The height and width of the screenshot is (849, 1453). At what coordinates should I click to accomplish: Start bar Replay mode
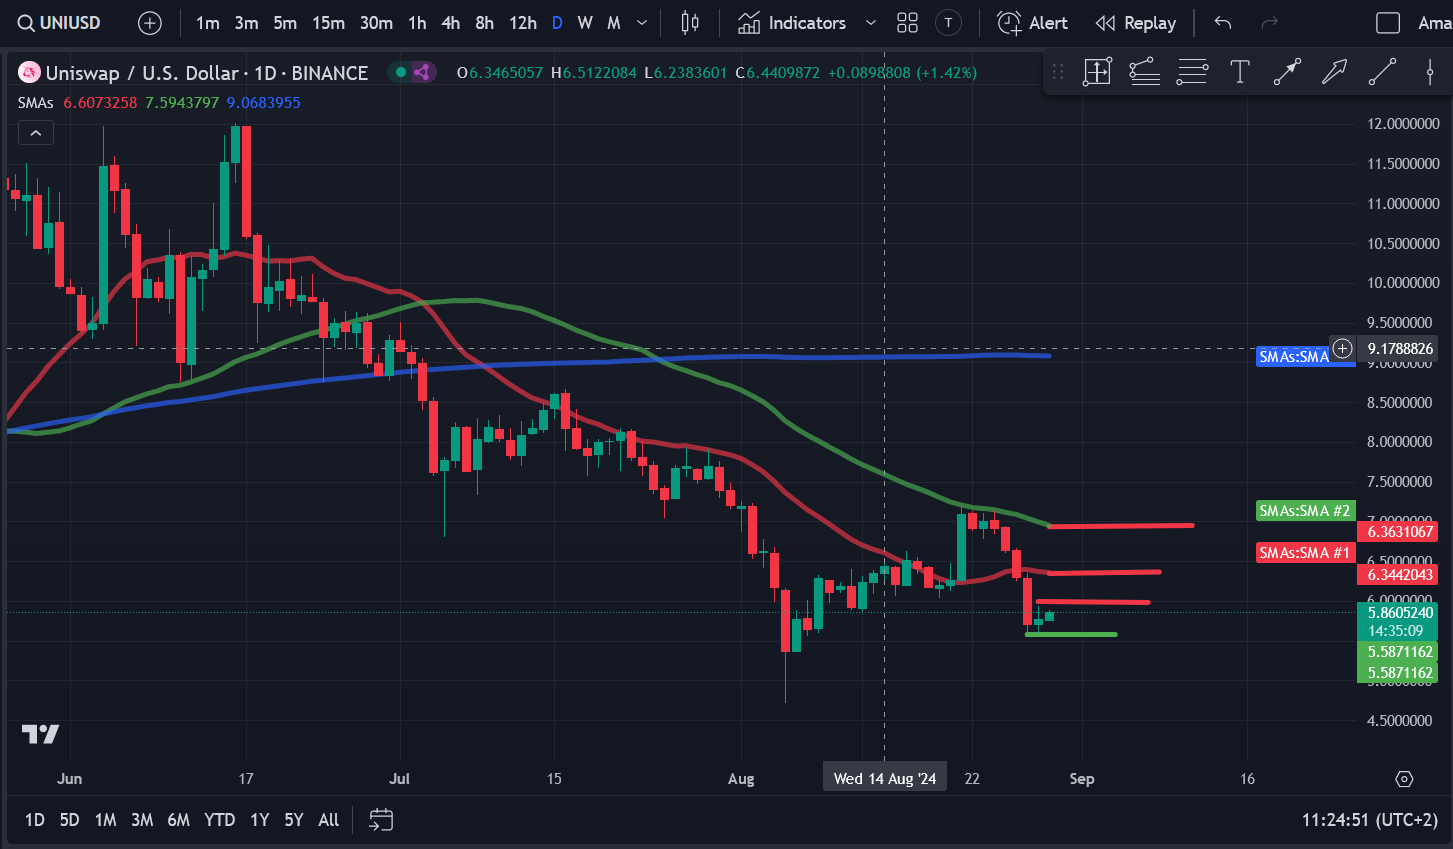pyautogui.click(x=1135, y=22)
